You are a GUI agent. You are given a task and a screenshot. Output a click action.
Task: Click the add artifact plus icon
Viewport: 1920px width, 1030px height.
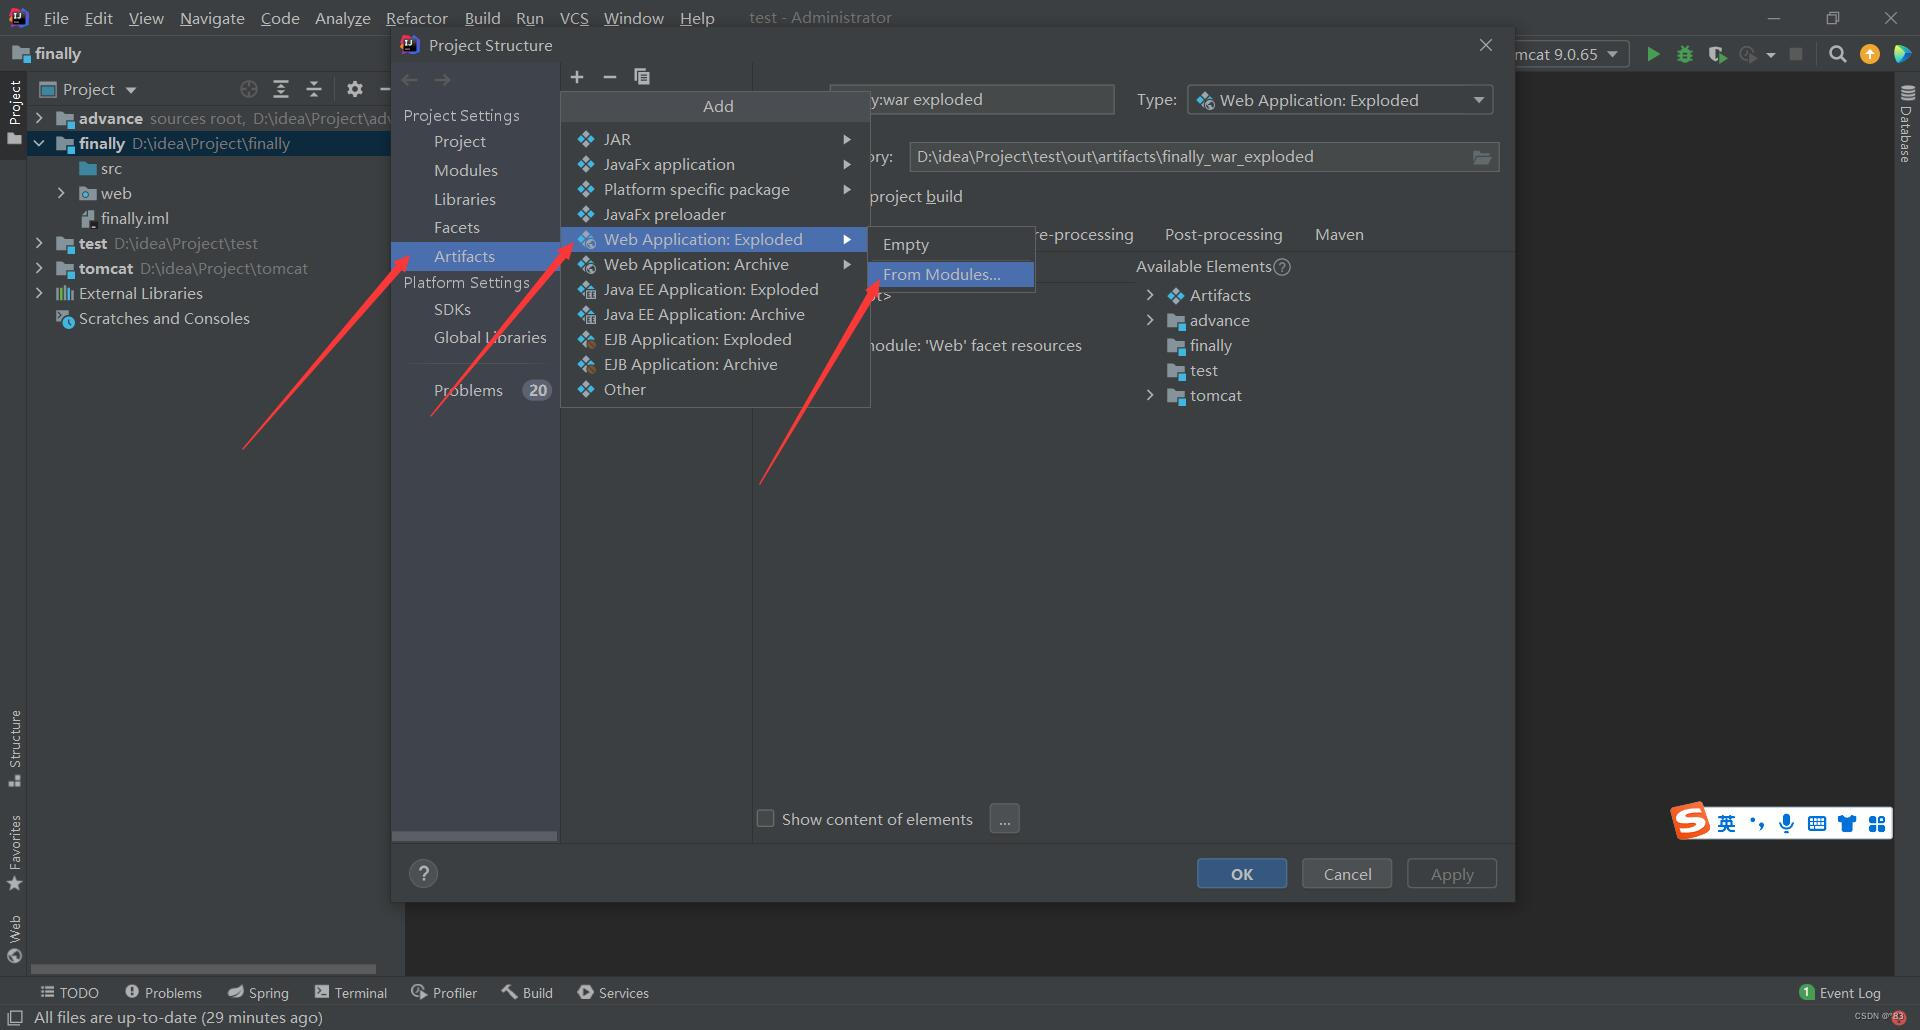pyautogui.click(x=577, y=77)
